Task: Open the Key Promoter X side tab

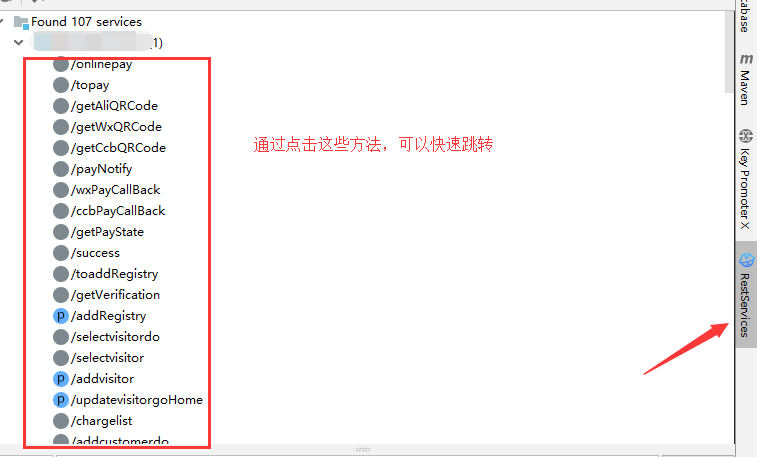Action: coord(746,179)
